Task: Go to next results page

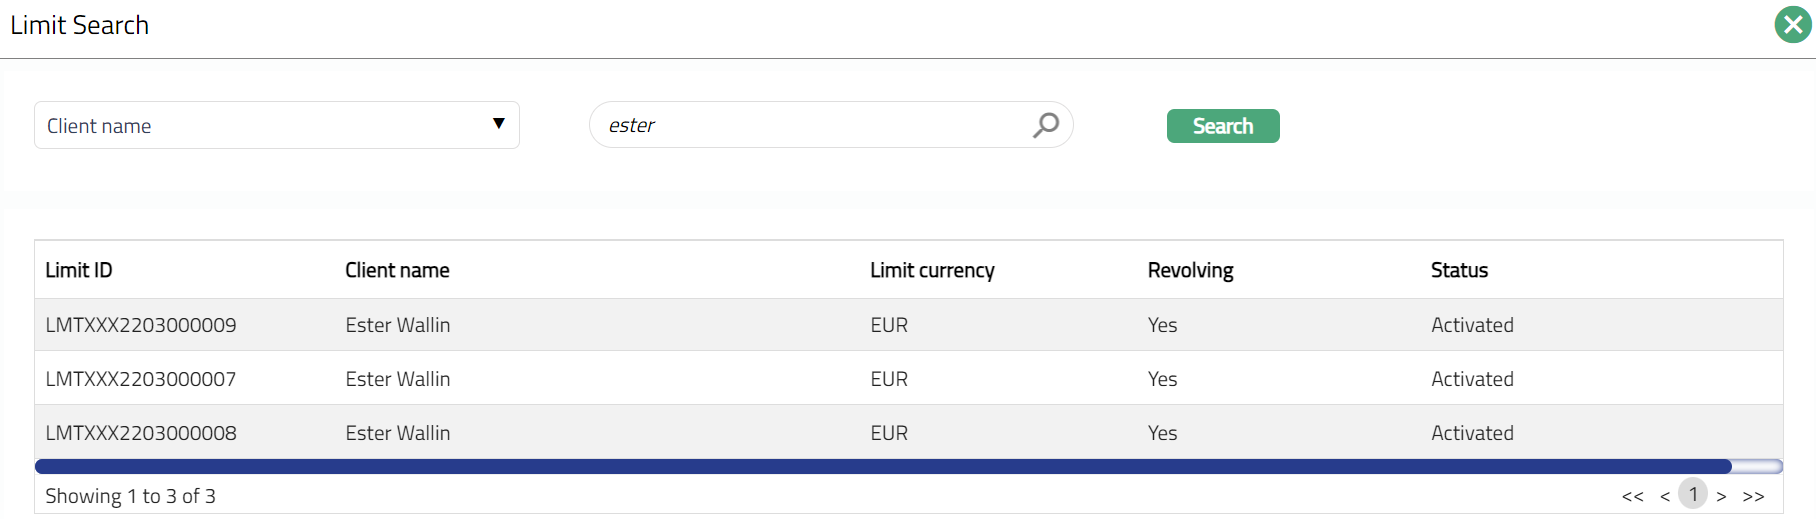Action: (1721, 496)
